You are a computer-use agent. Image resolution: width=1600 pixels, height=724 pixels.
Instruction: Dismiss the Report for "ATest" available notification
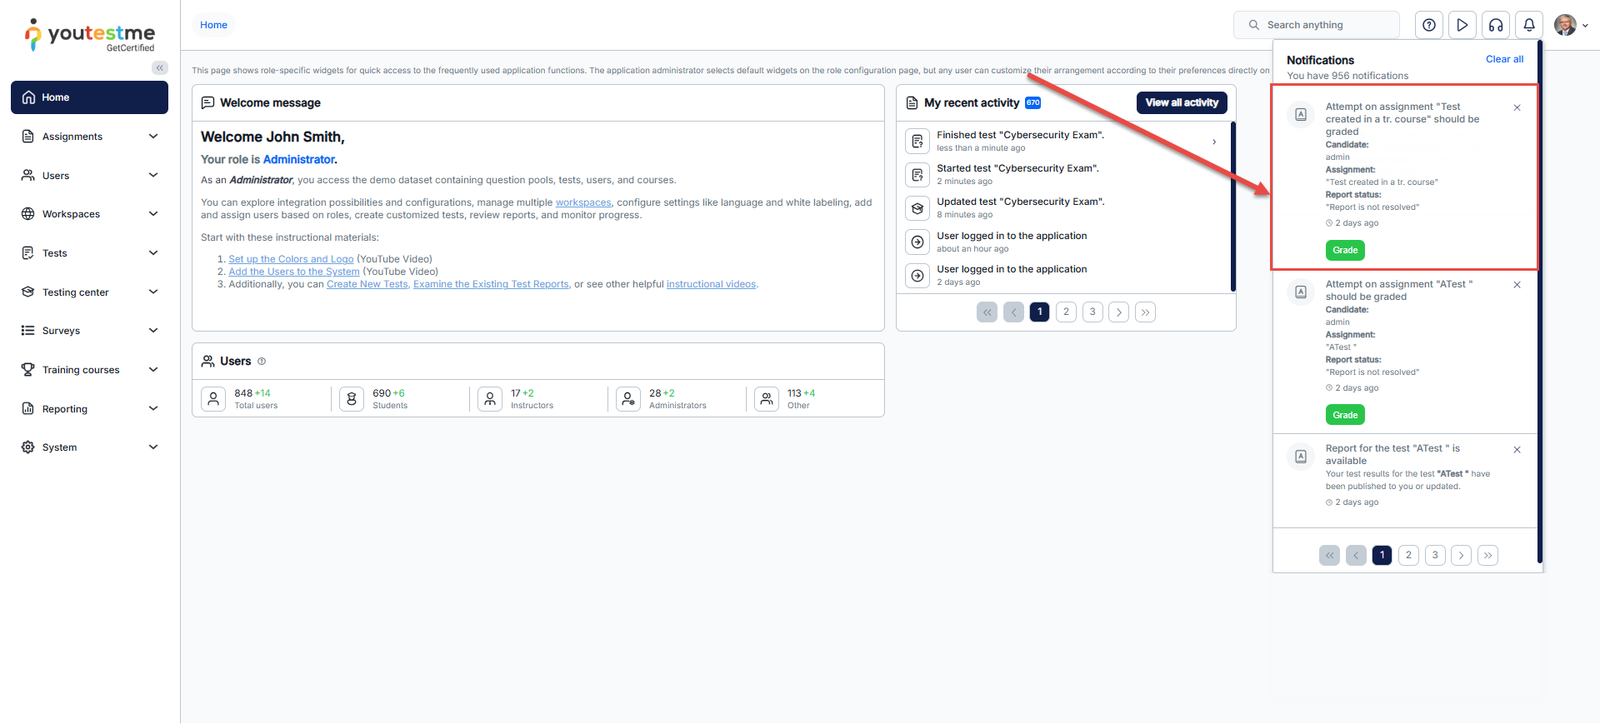[1517, 450]
